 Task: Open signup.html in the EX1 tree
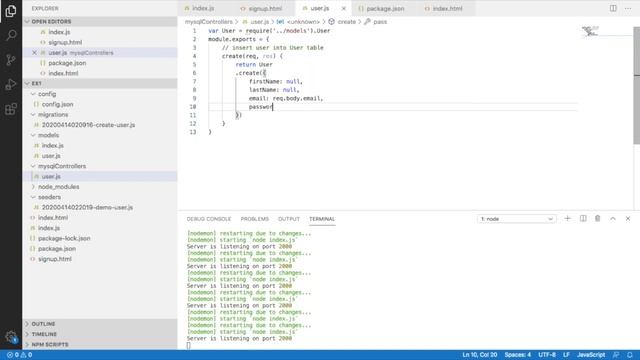[x=55, y=259]
